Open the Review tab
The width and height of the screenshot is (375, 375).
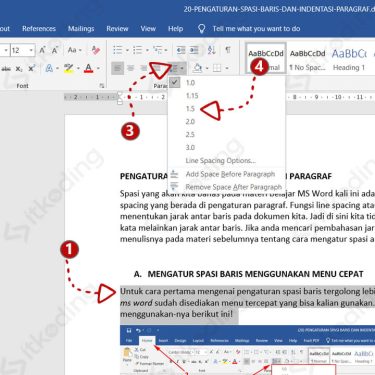click(x=117, y=29)
